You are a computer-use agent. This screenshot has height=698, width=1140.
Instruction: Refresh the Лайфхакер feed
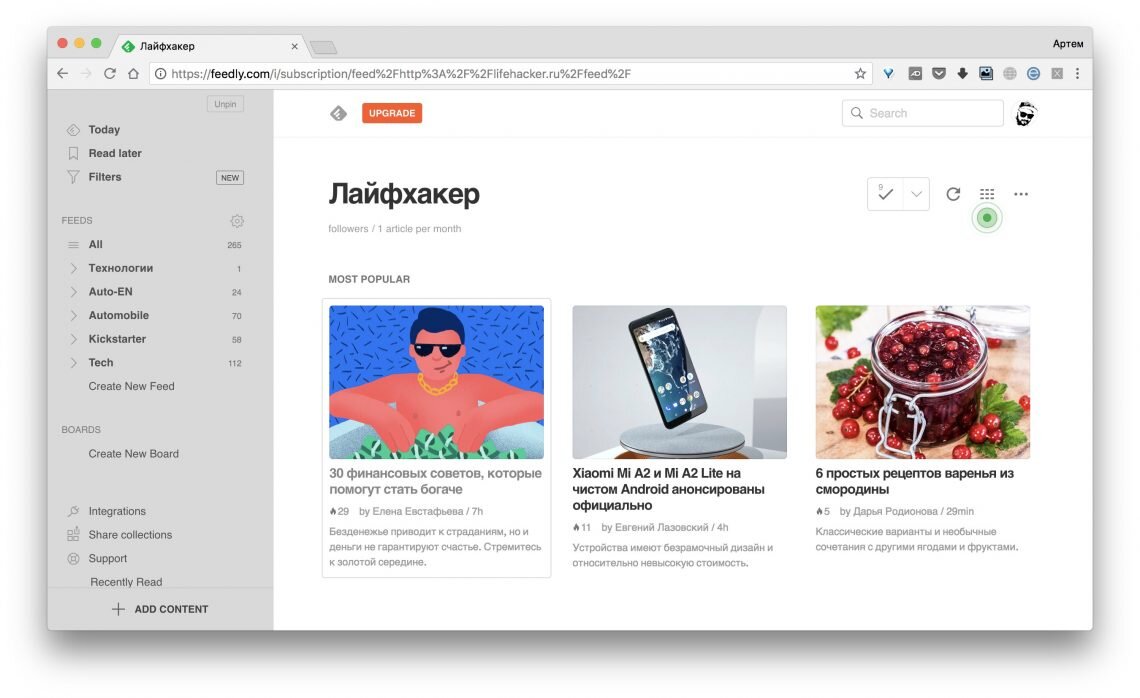(953, 194)
